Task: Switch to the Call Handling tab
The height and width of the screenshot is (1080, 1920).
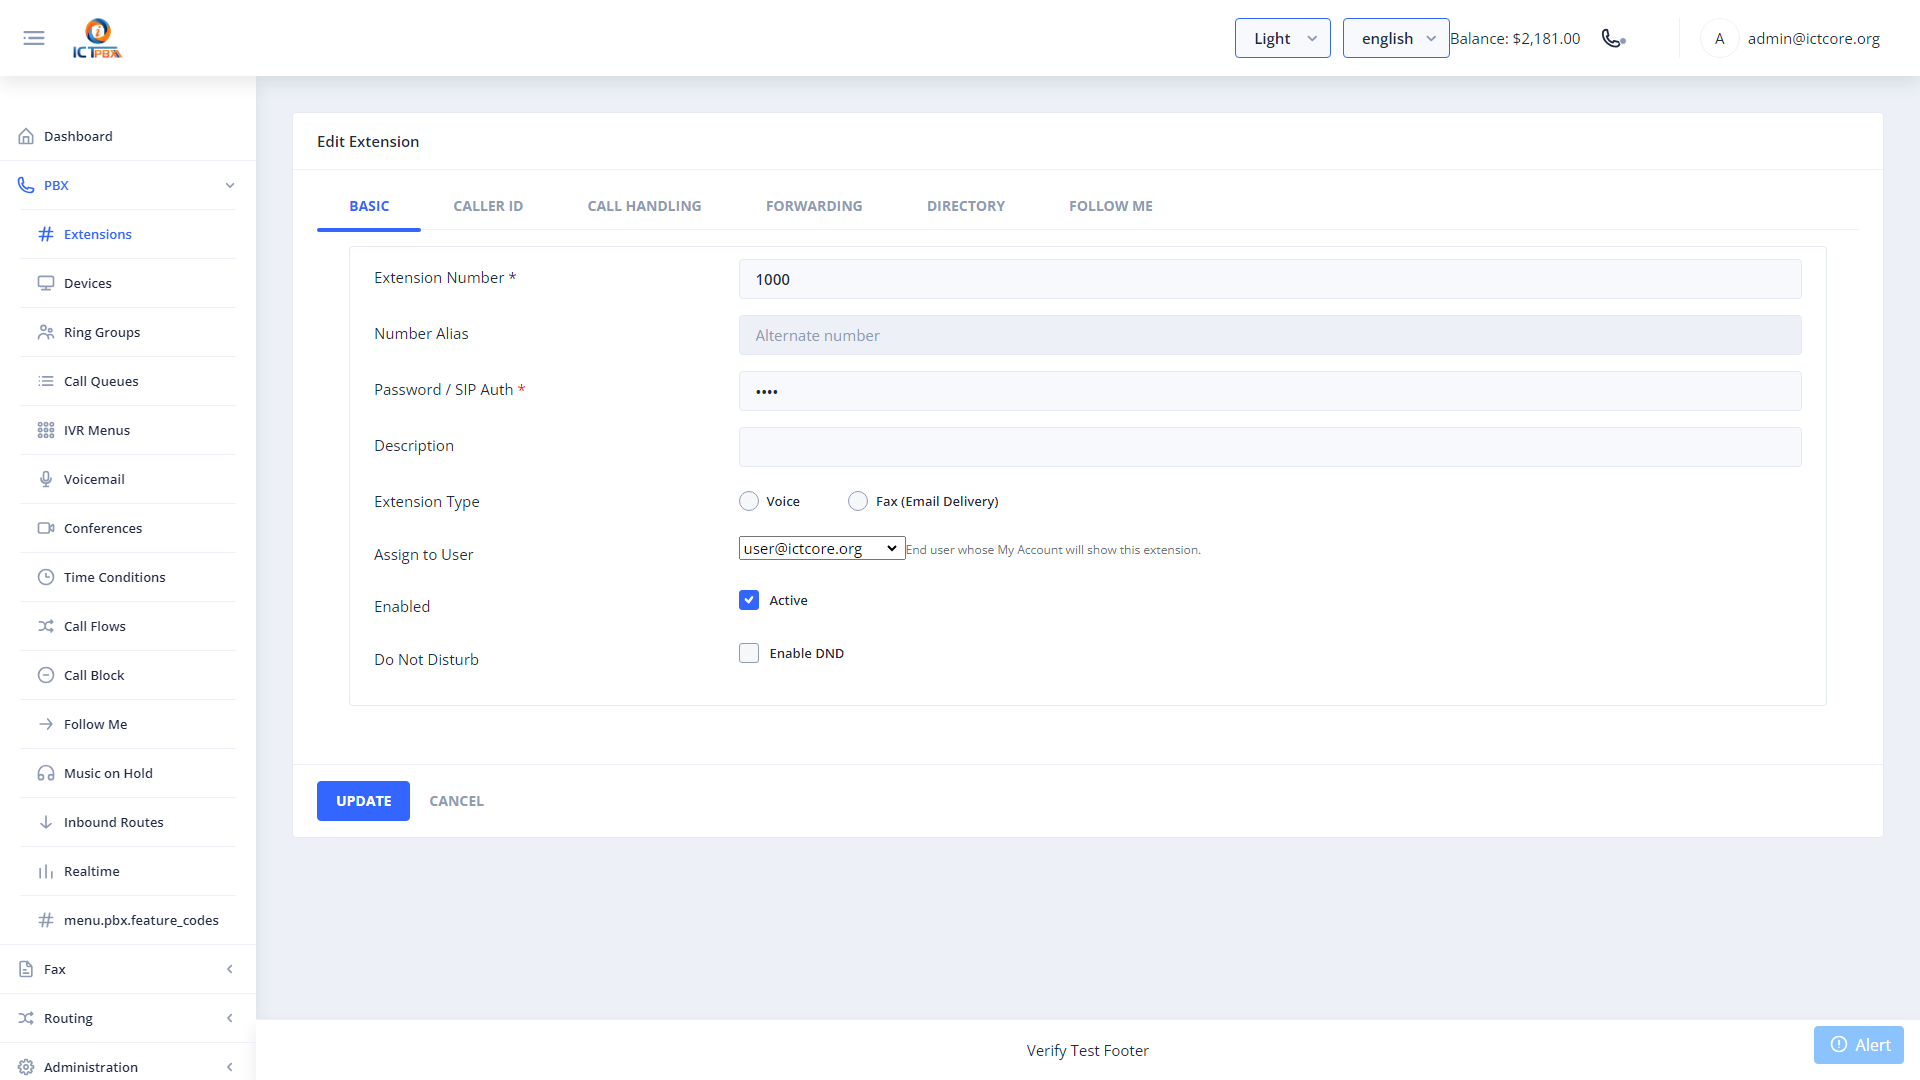Action: (644, 206)
